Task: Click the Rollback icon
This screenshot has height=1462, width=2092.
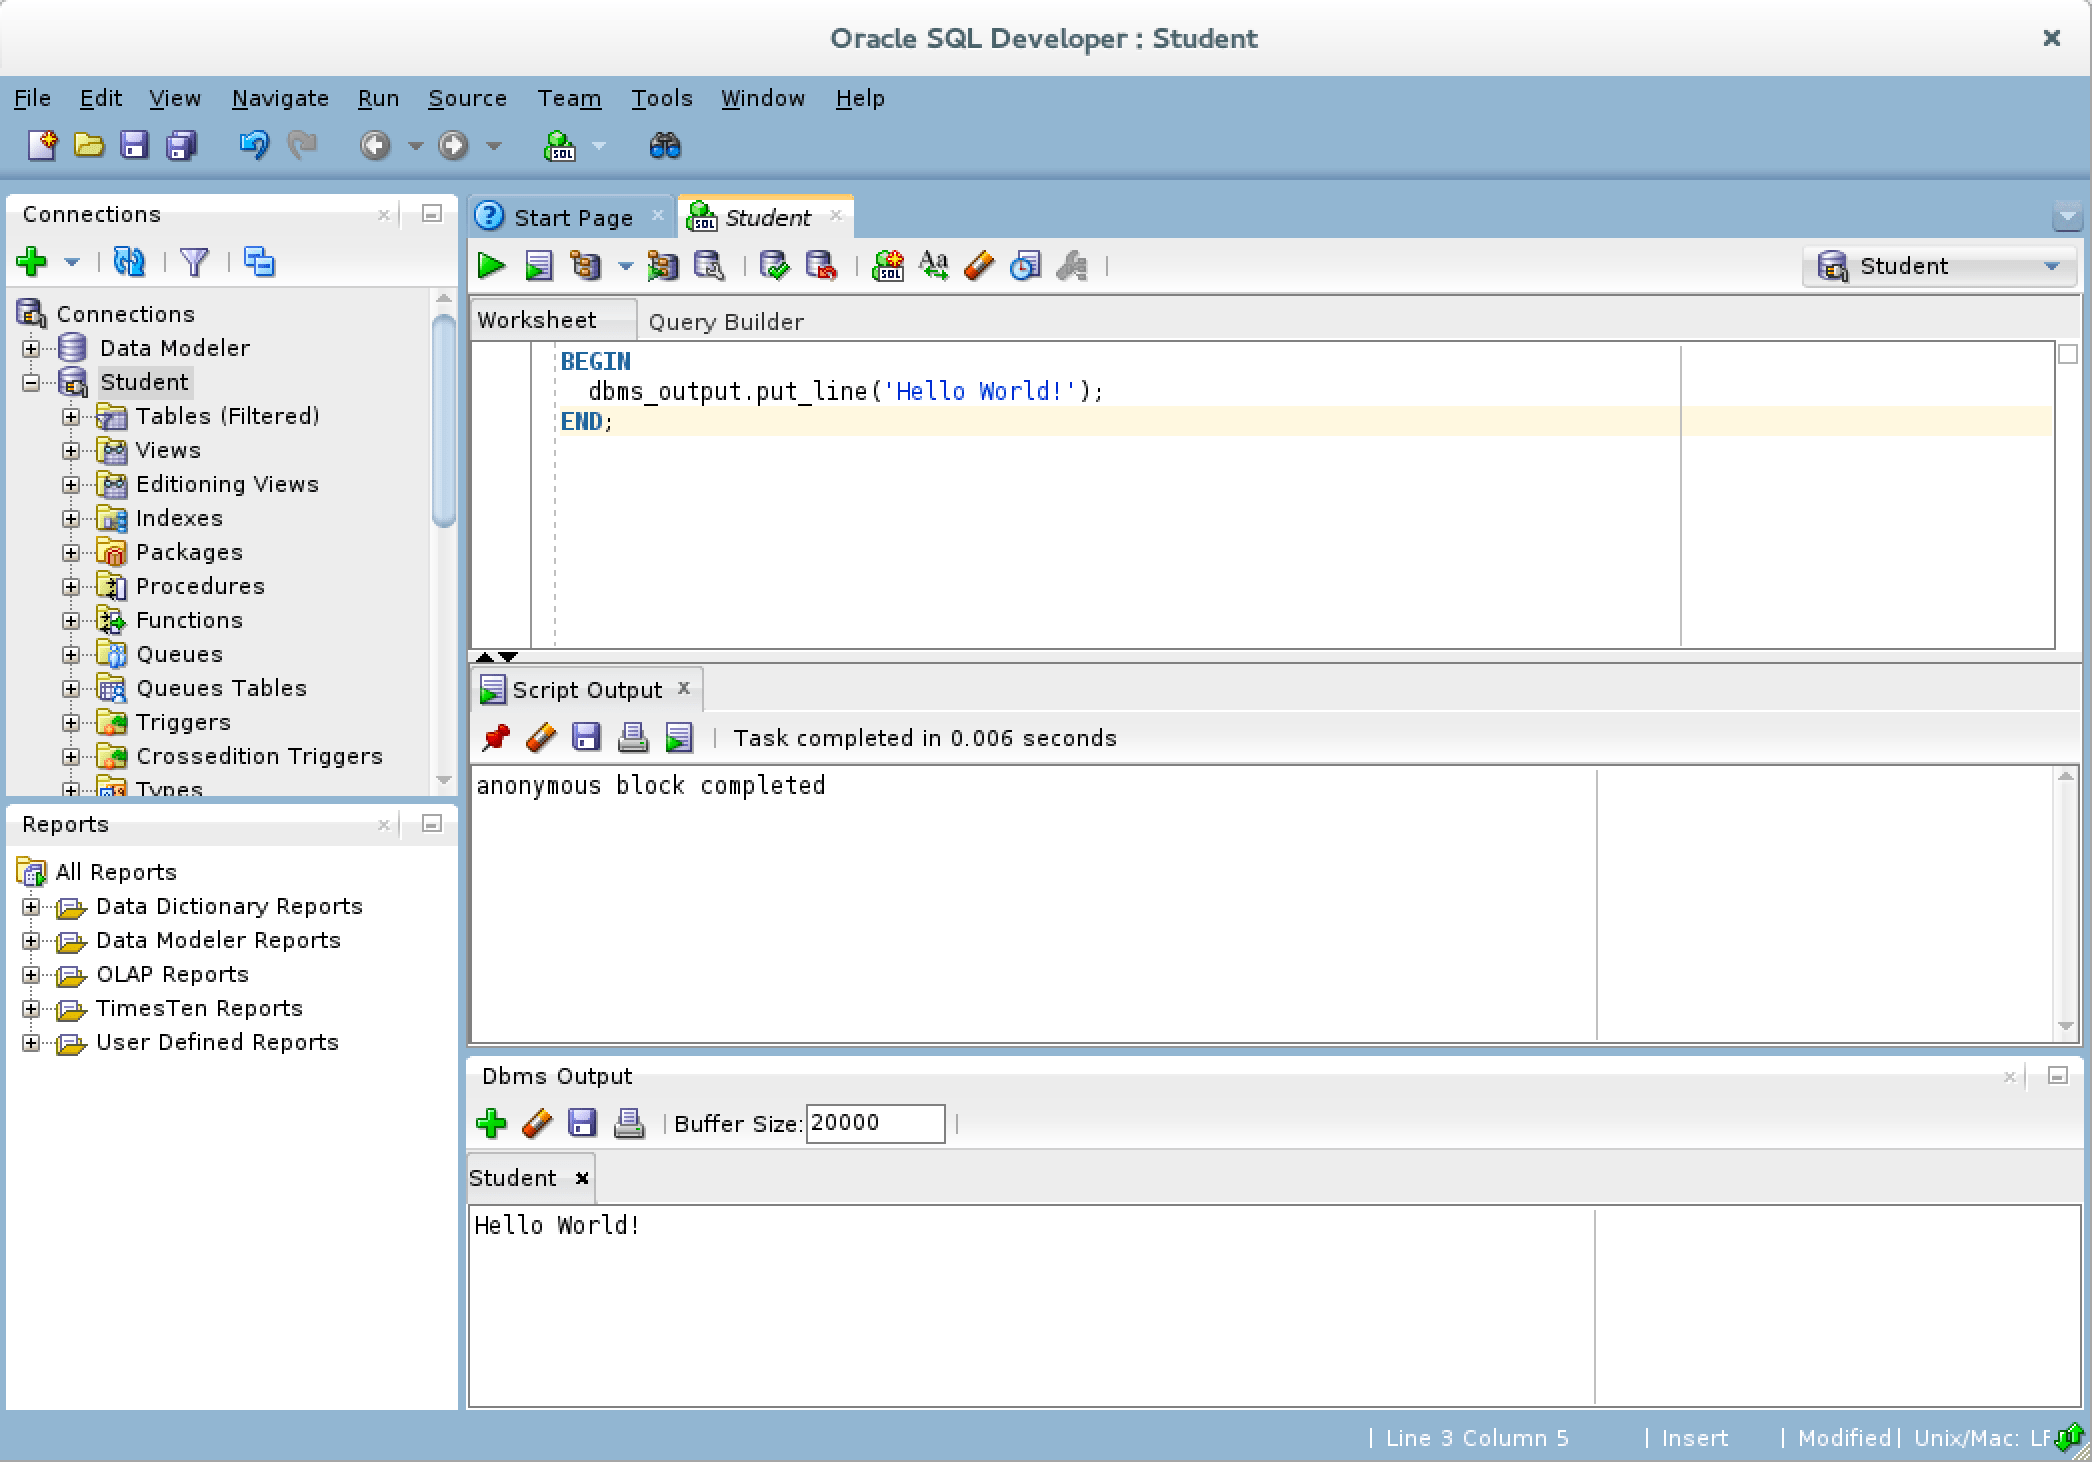Action: pos(822,266)
